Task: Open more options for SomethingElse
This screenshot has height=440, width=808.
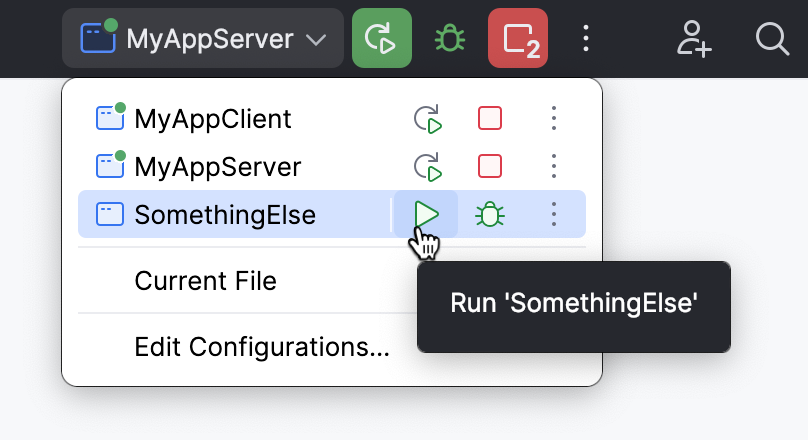Action: click(553, 214)
